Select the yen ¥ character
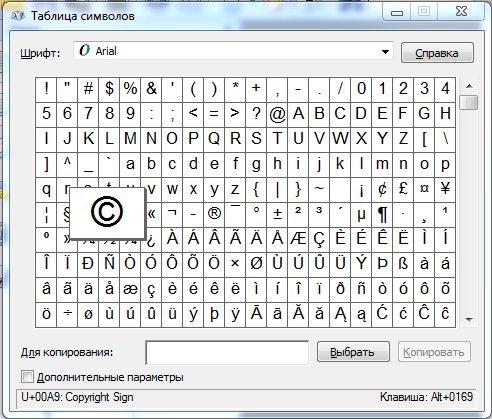The width and height of the screenshot is (492, 419). pyautogui.click(x=445, y=189)
